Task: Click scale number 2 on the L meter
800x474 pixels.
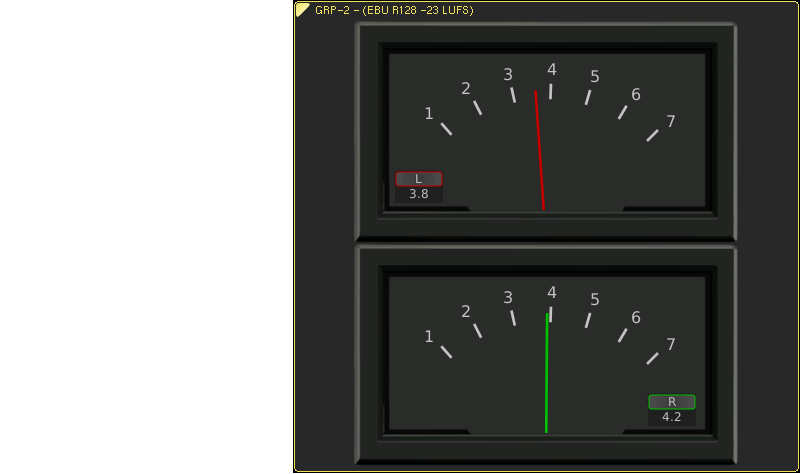Action: click(x=465, y=89)
